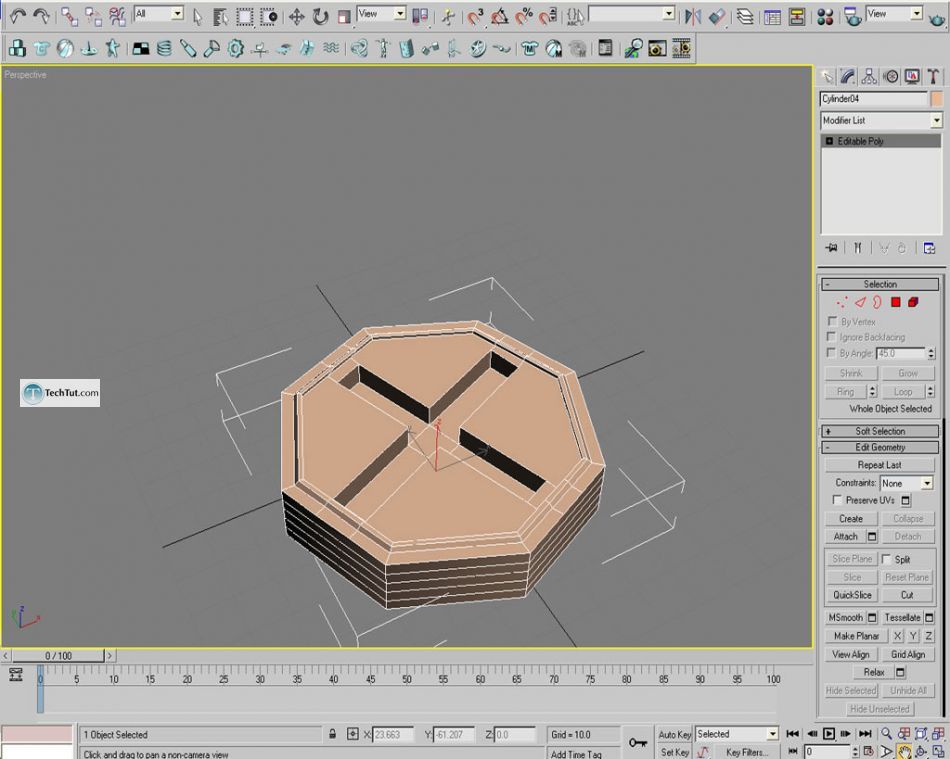Switch to the Utilities panel tab
The width and height of the screenshot is (950, 759).
point(933,76)
